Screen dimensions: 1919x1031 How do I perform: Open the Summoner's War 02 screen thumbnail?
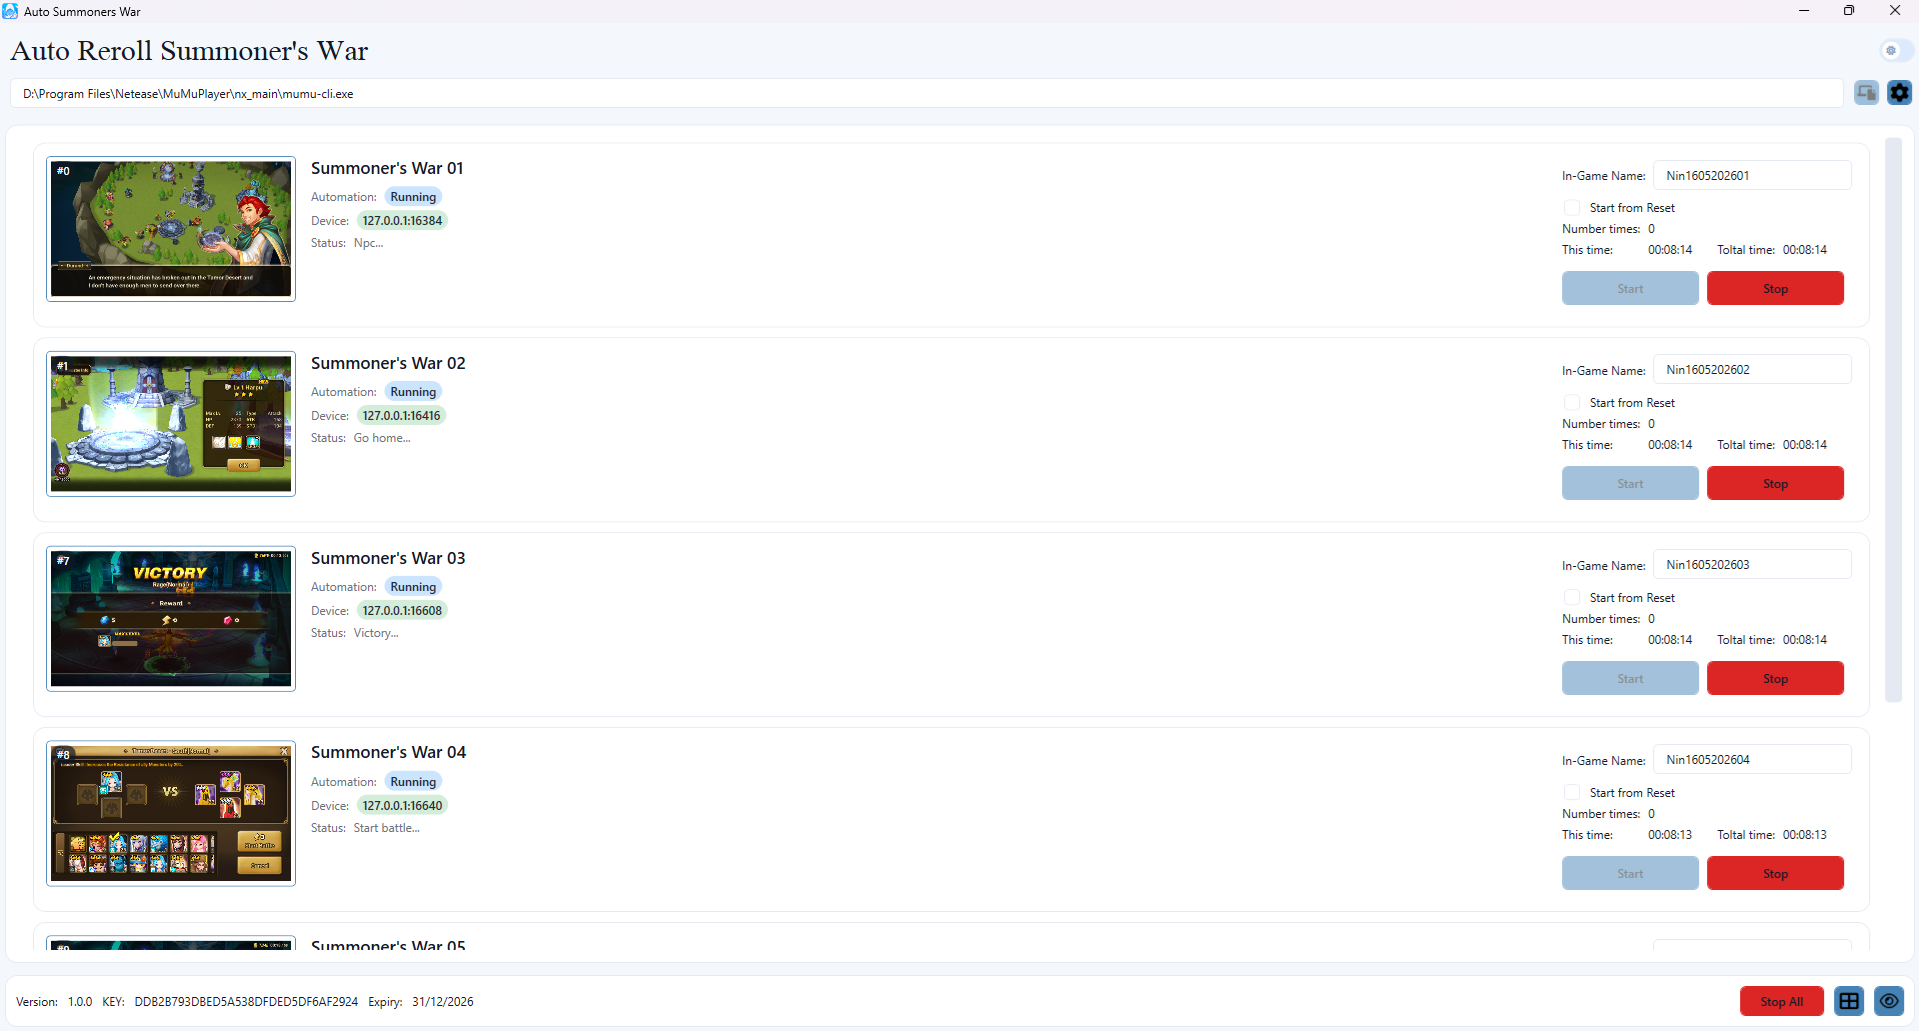(171, 424)
